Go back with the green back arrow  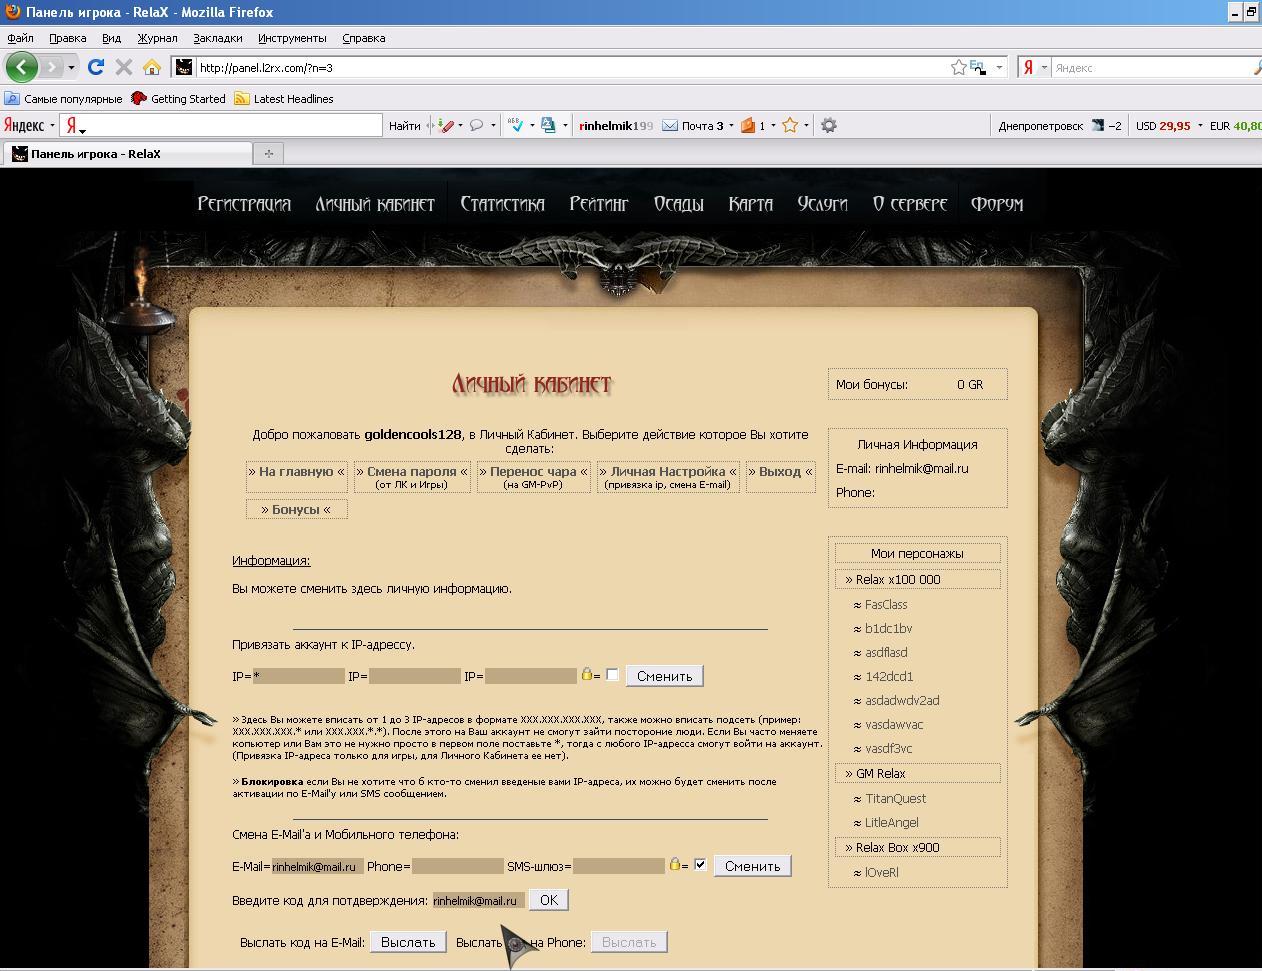[22, 67]
